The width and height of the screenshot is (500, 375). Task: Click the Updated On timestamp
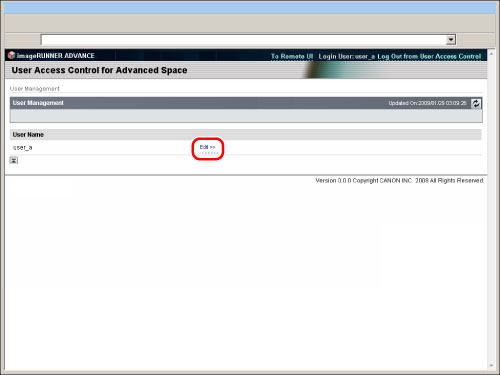tap(427, 103)
